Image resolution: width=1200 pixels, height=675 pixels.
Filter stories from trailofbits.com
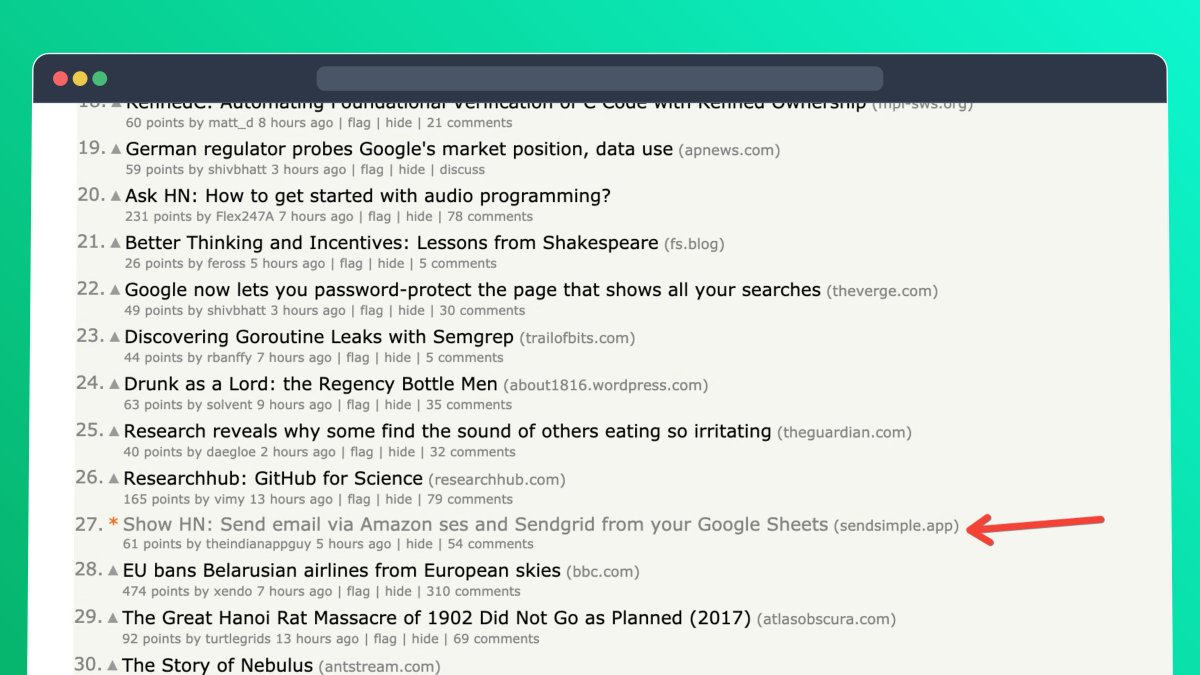tap(577, 338)
